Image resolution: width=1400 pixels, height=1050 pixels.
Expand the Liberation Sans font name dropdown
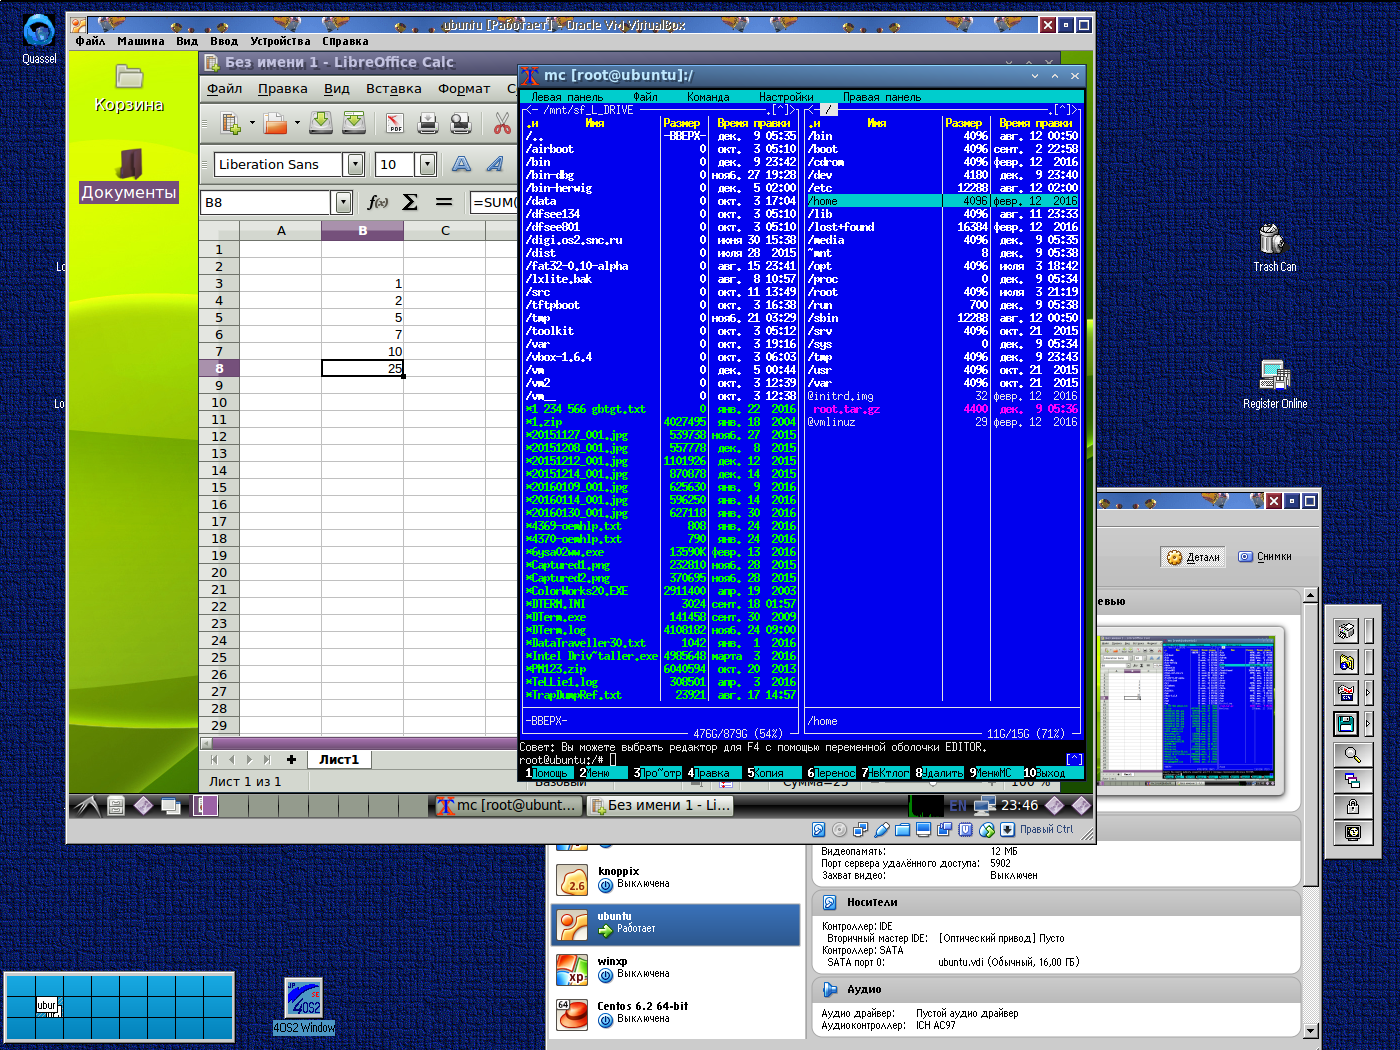pos(354,164)
